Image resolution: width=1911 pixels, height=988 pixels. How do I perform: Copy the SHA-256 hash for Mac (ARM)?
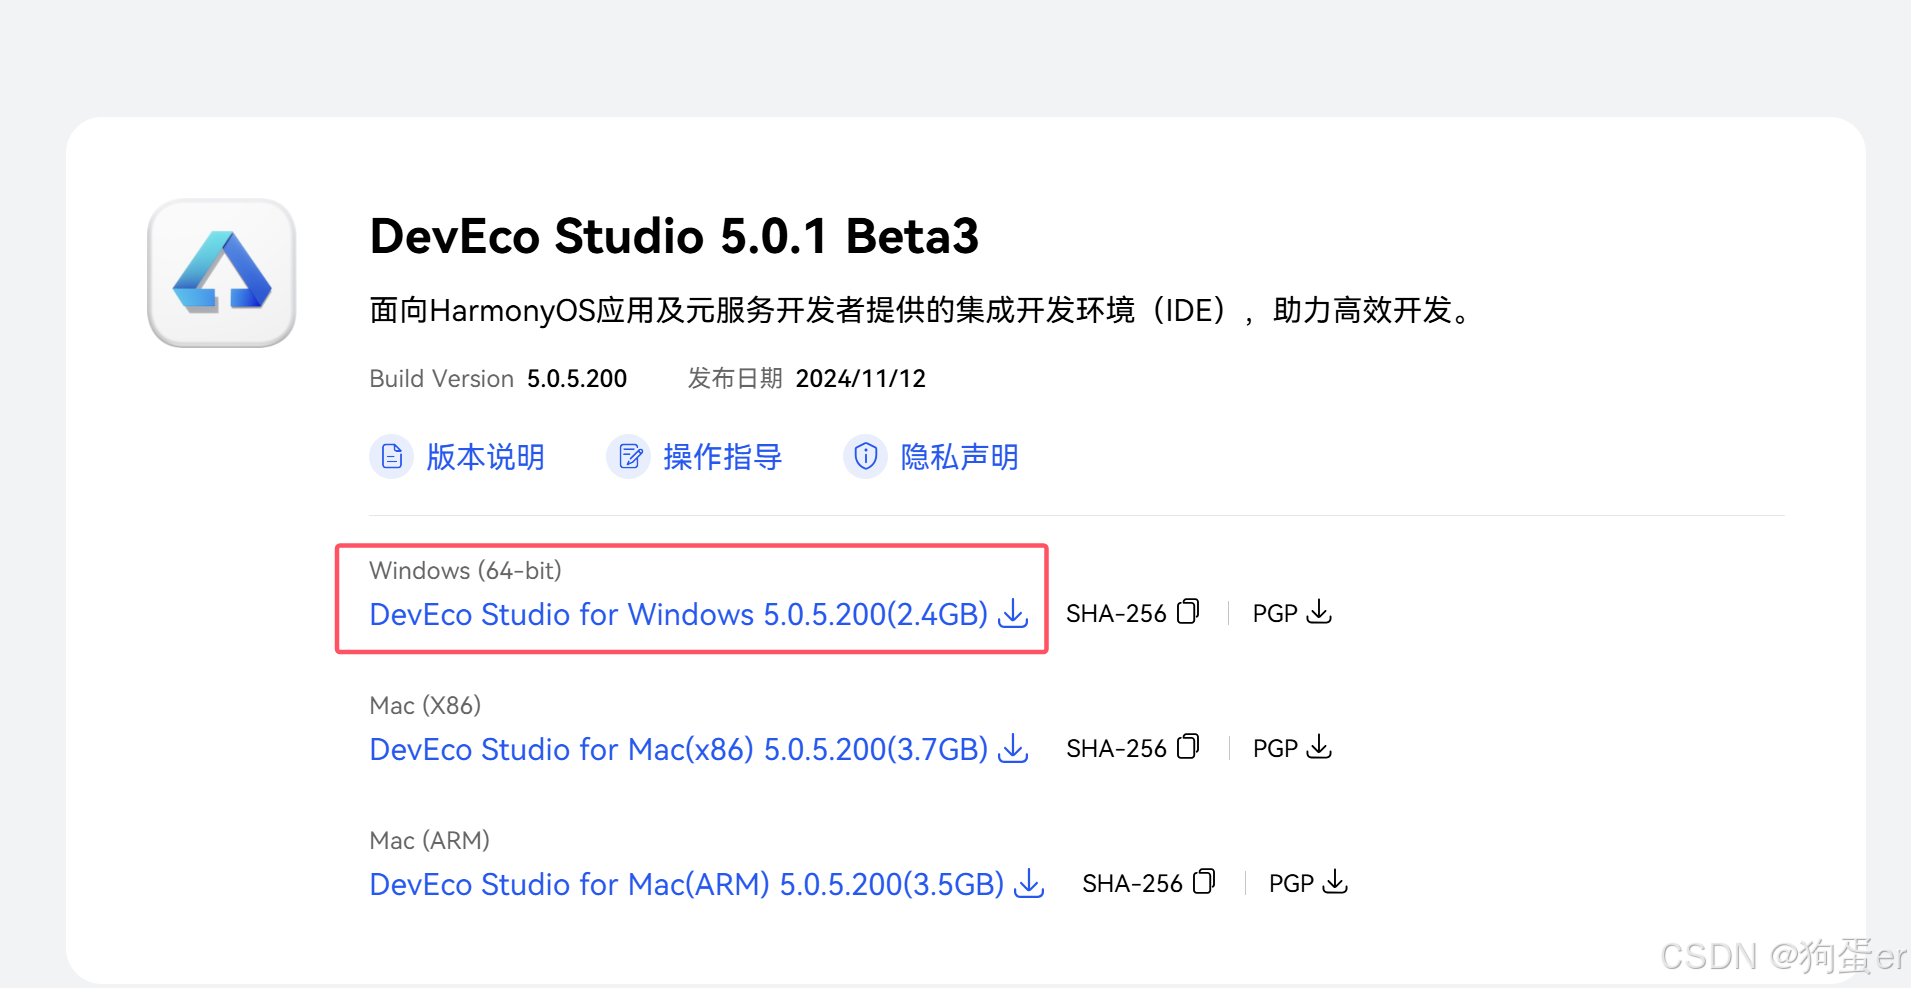pyautogui.click(x=1204, y=882)
